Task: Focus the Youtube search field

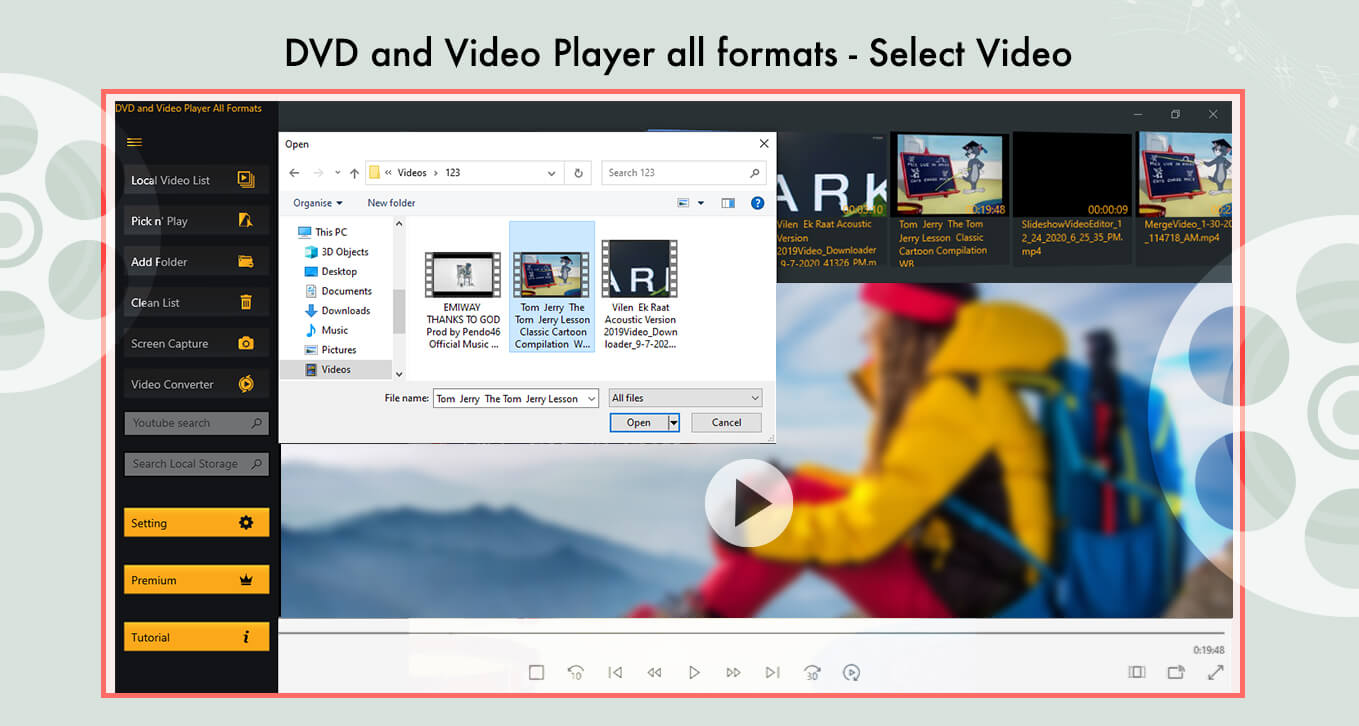Action: [196, 423]
